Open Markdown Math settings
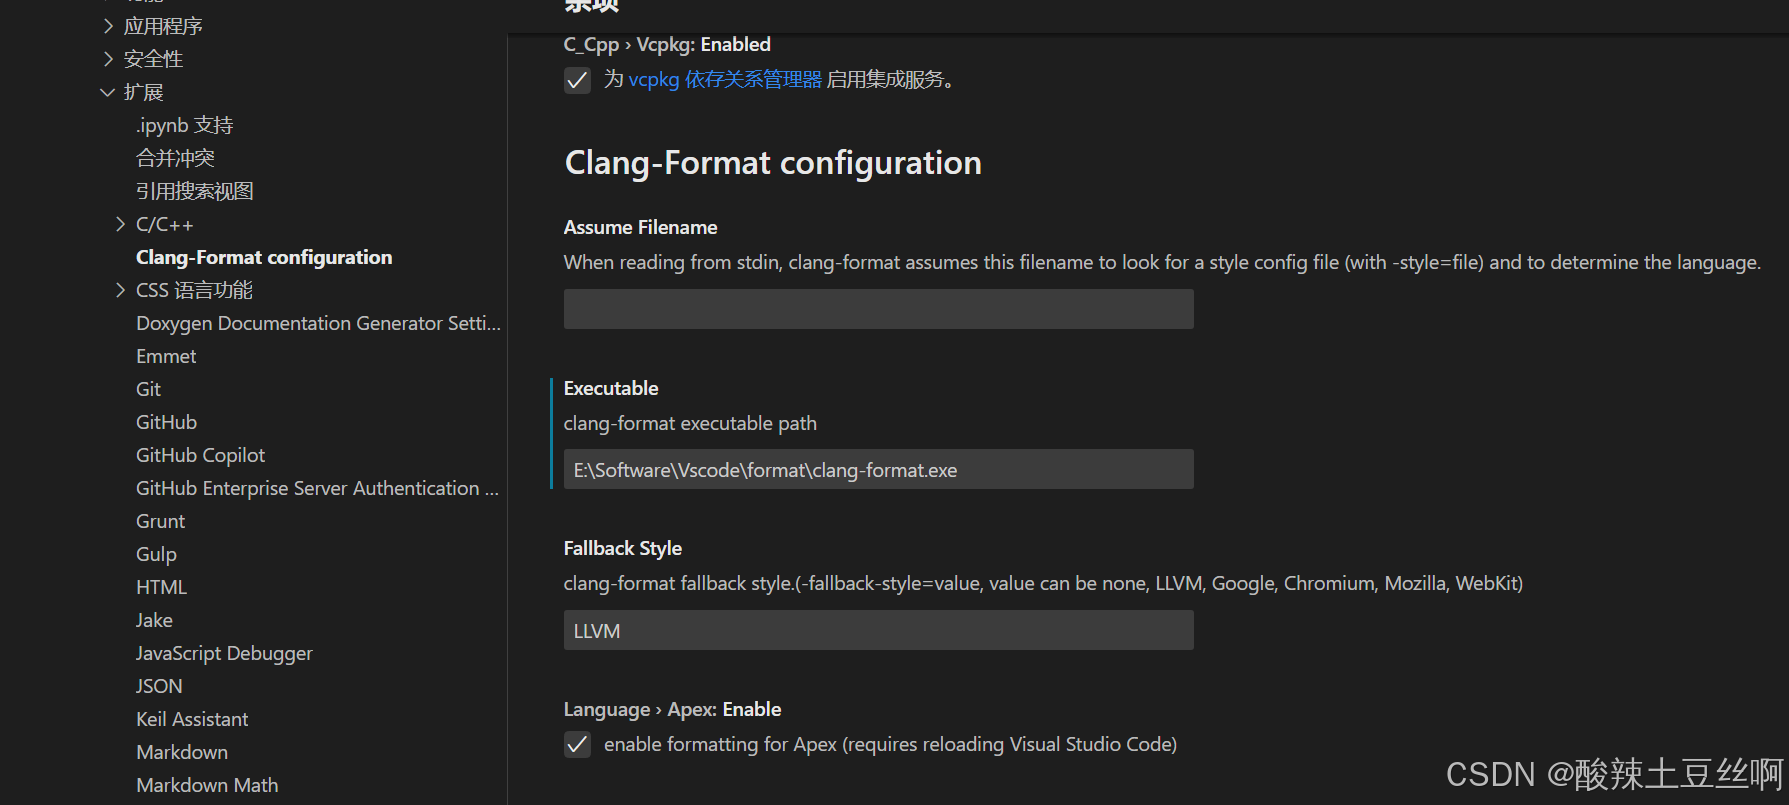Screen dimensions: 1789x805 (207, 785)
